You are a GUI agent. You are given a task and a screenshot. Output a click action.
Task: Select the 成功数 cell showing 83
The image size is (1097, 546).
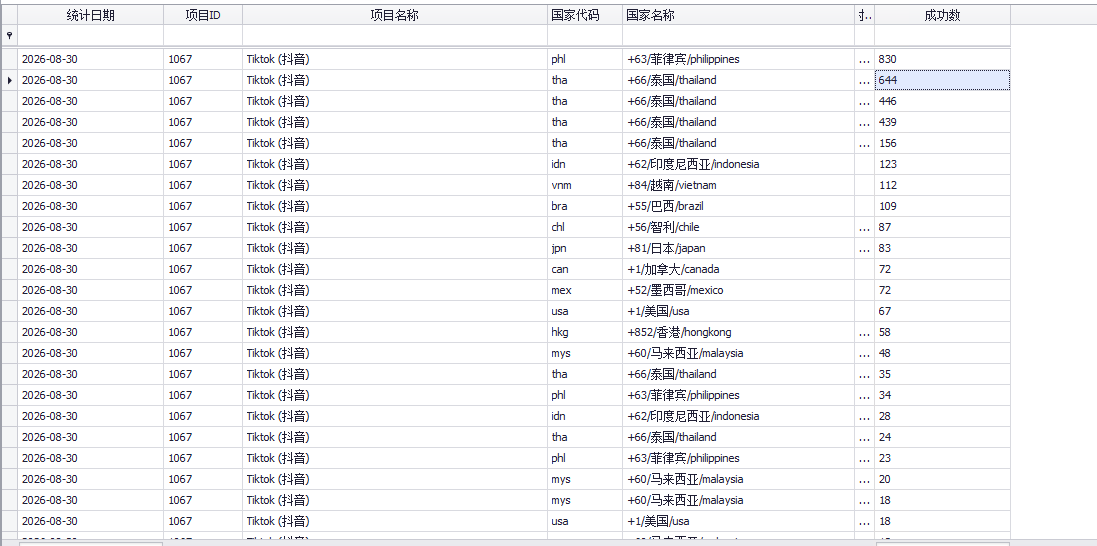[x=942, y=248]
